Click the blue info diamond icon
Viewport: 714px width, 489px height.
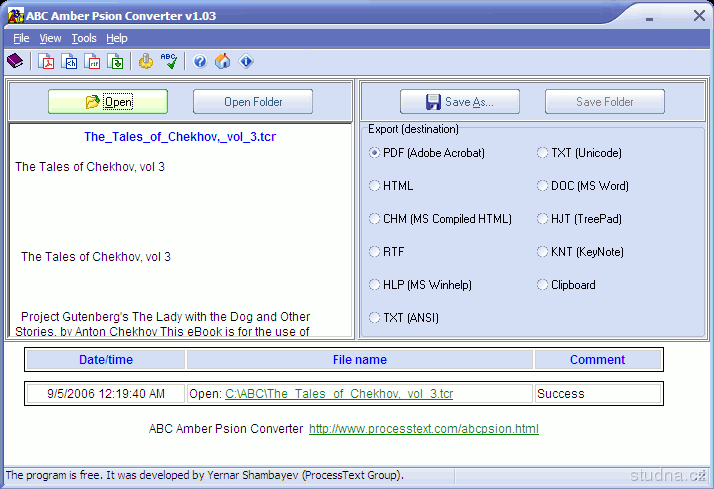click(246, 61)
